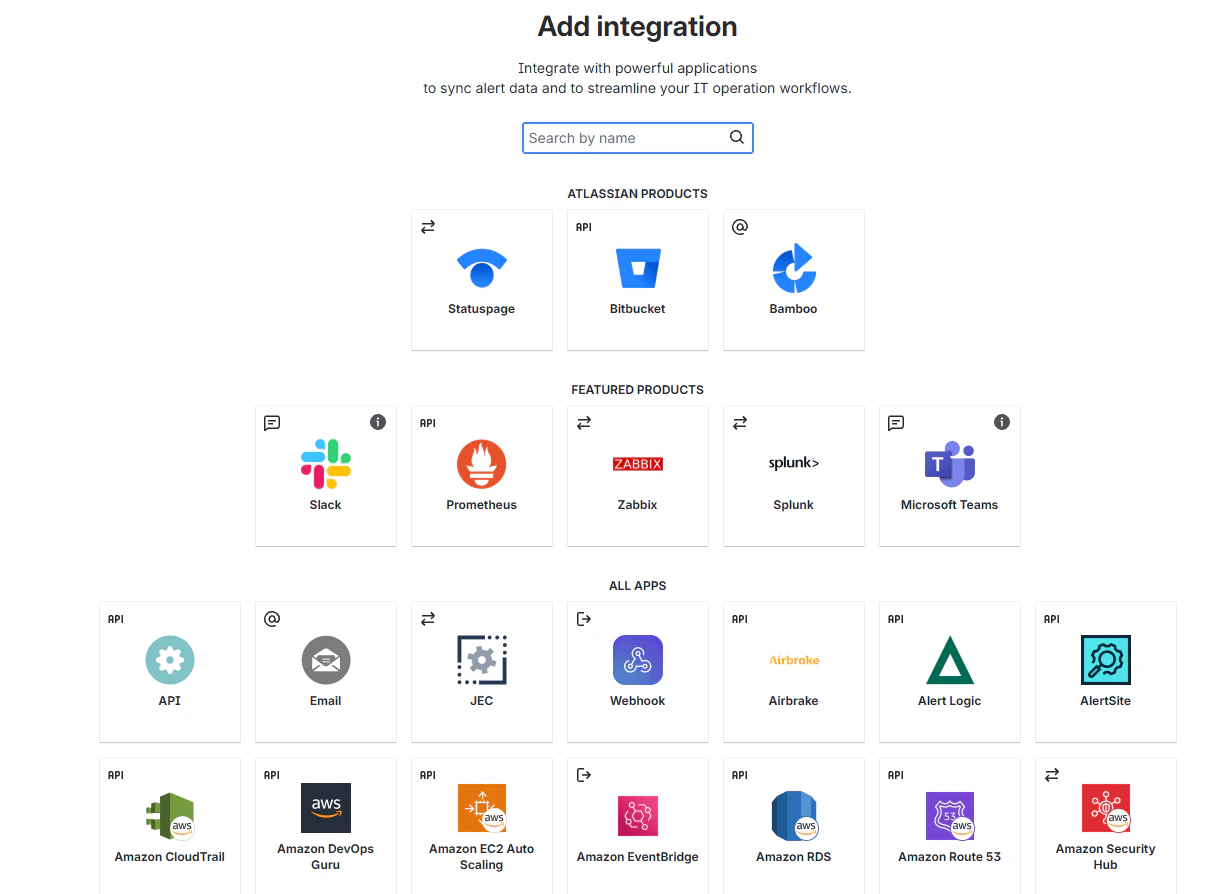Screen dimensions: 1231x894
Task: Click the JEC card label
Action: point(482,701)
